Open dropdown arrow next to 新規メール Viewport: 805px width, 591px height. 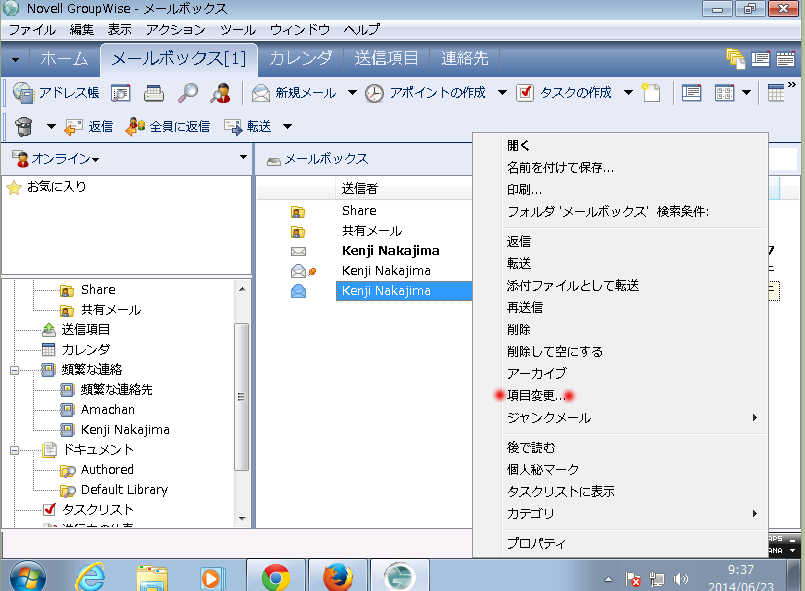(x=352, y=93)
